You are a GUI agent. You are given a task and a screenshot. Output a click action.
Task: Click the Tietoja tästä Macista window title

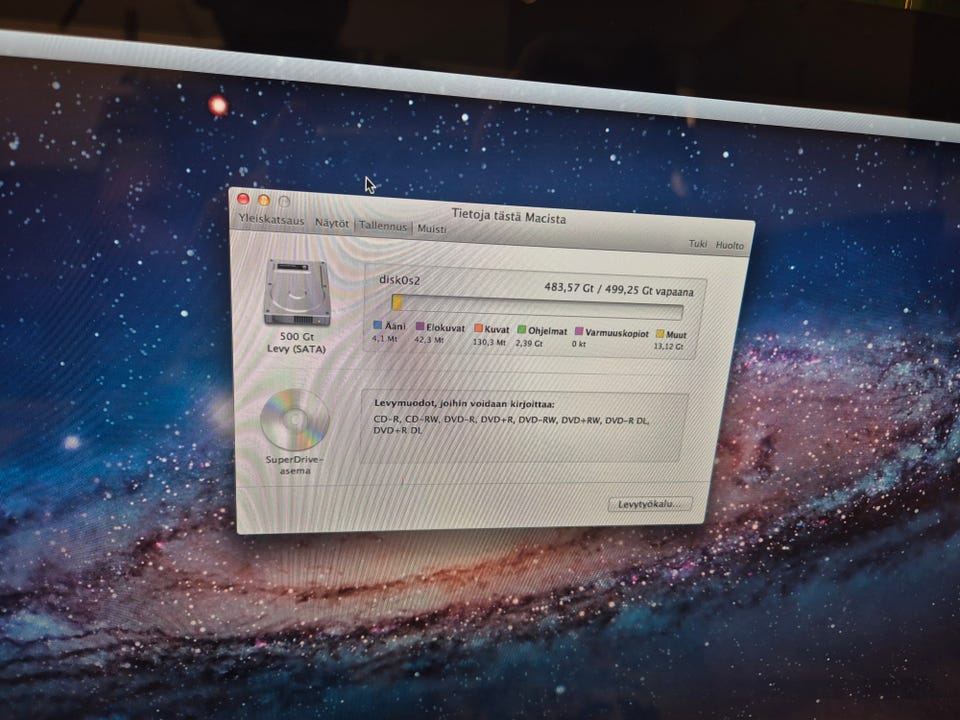[x=508, y=216]
